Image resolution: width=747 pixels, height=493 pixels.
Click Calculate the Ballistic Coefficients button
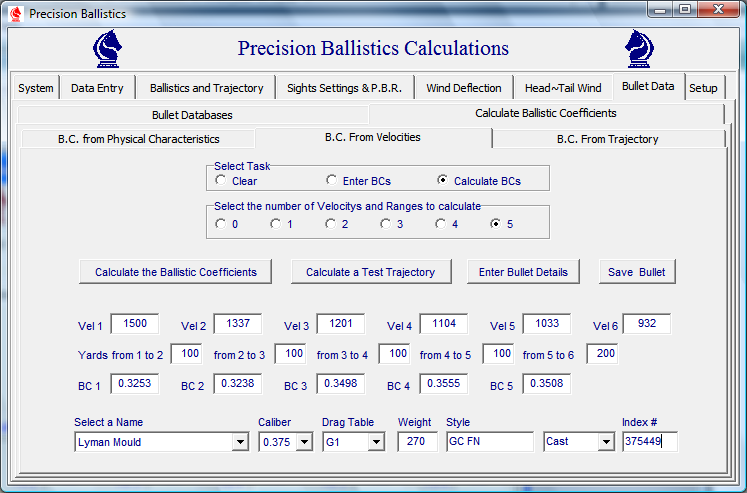(176, 272)
